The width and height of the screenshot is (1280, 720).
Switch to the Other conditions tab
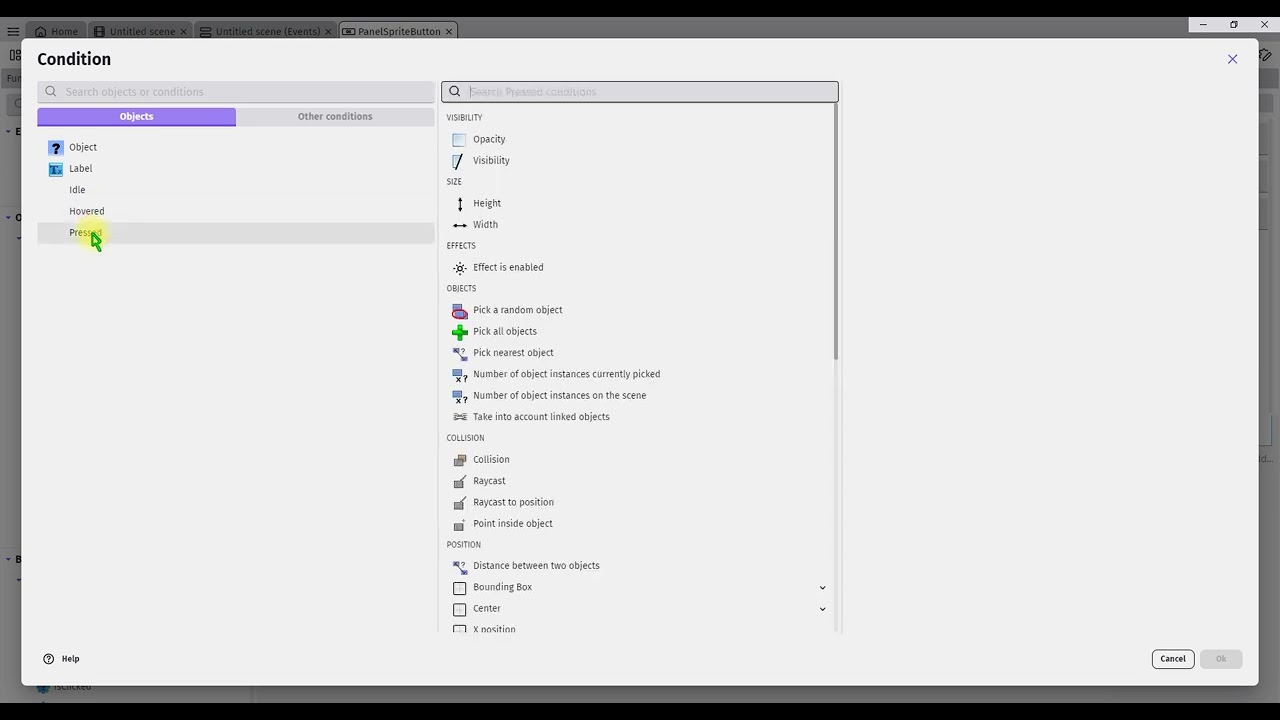(335, 117)
